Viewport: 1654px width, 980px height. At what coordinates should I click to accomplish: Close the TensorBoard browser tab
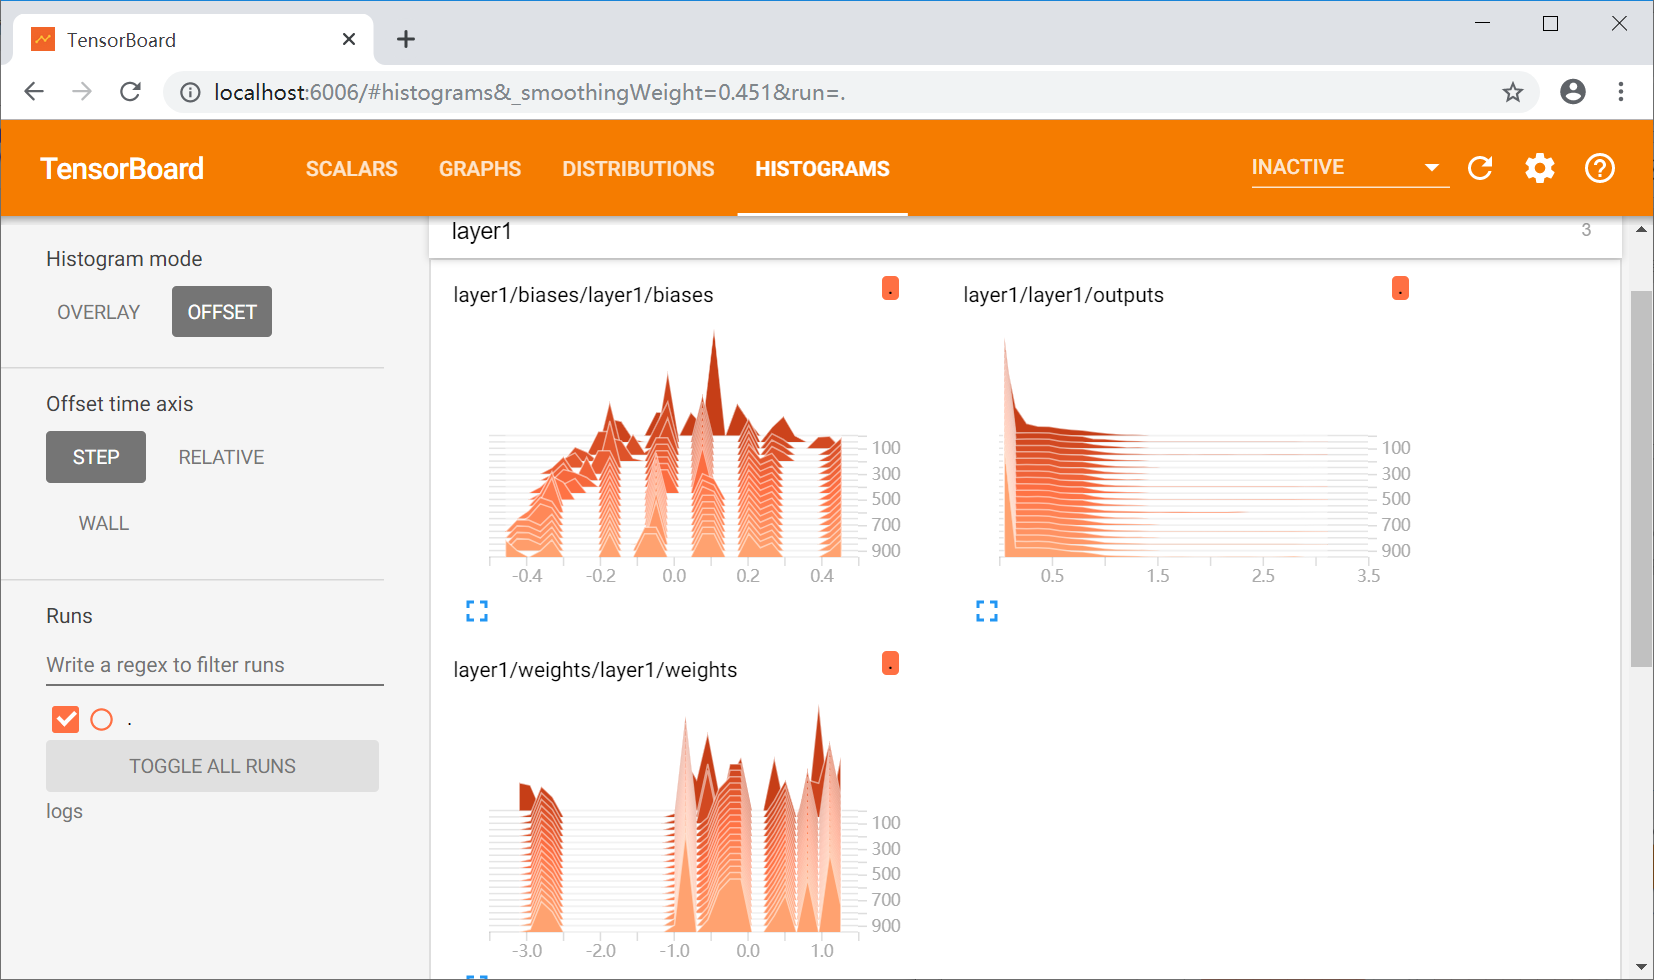pos(349,39)
